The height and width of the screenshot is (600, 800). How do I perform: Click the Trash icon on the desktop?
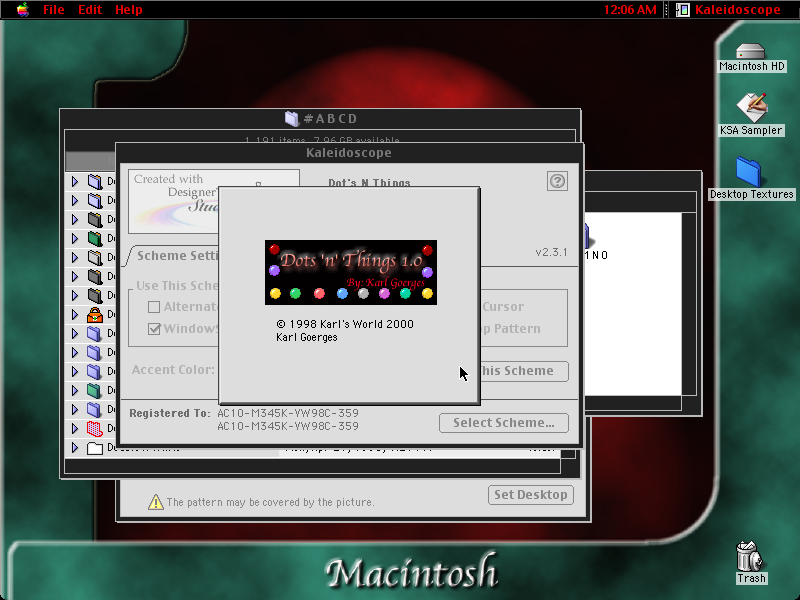pyautogui.click(x=750, y=556)
